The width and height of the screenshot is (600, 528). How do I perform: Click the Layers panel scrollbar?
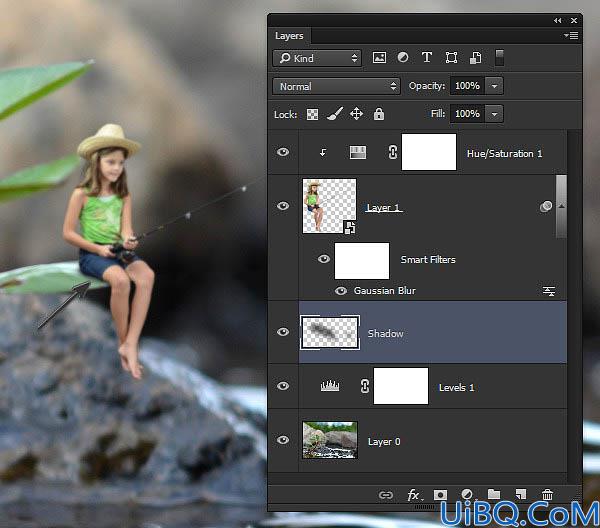coord(574,306)
